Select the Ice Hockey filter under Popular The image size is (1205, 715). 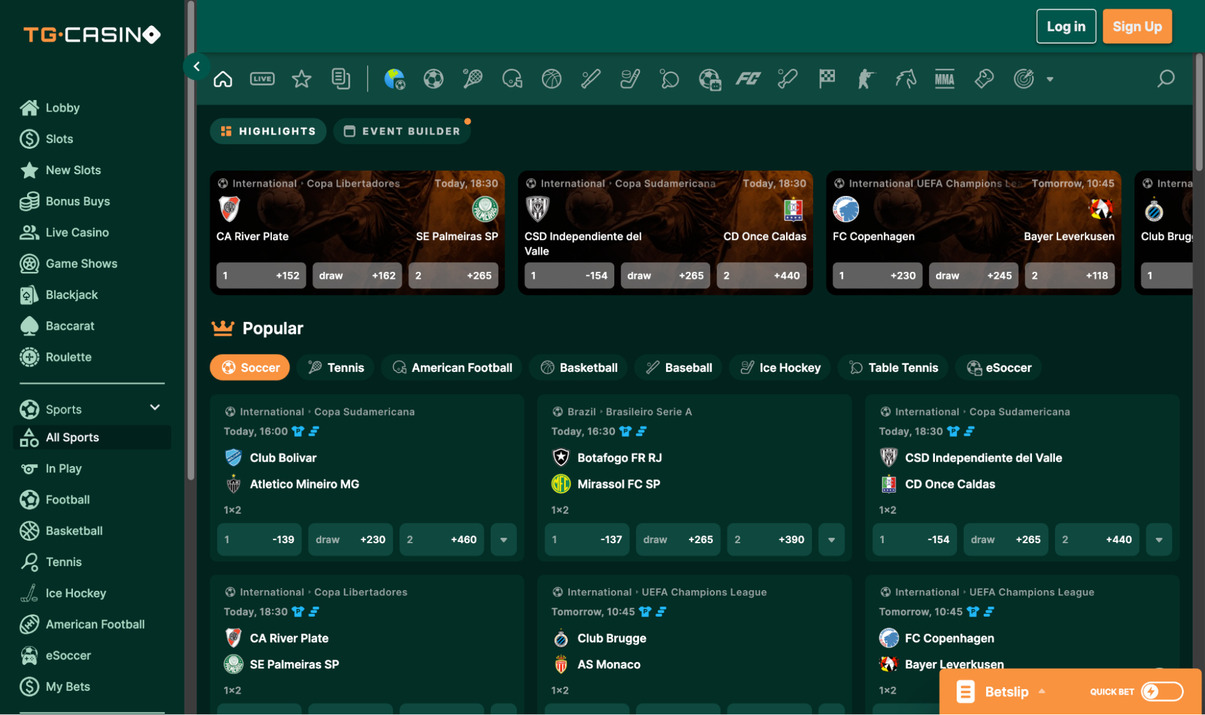780,368
